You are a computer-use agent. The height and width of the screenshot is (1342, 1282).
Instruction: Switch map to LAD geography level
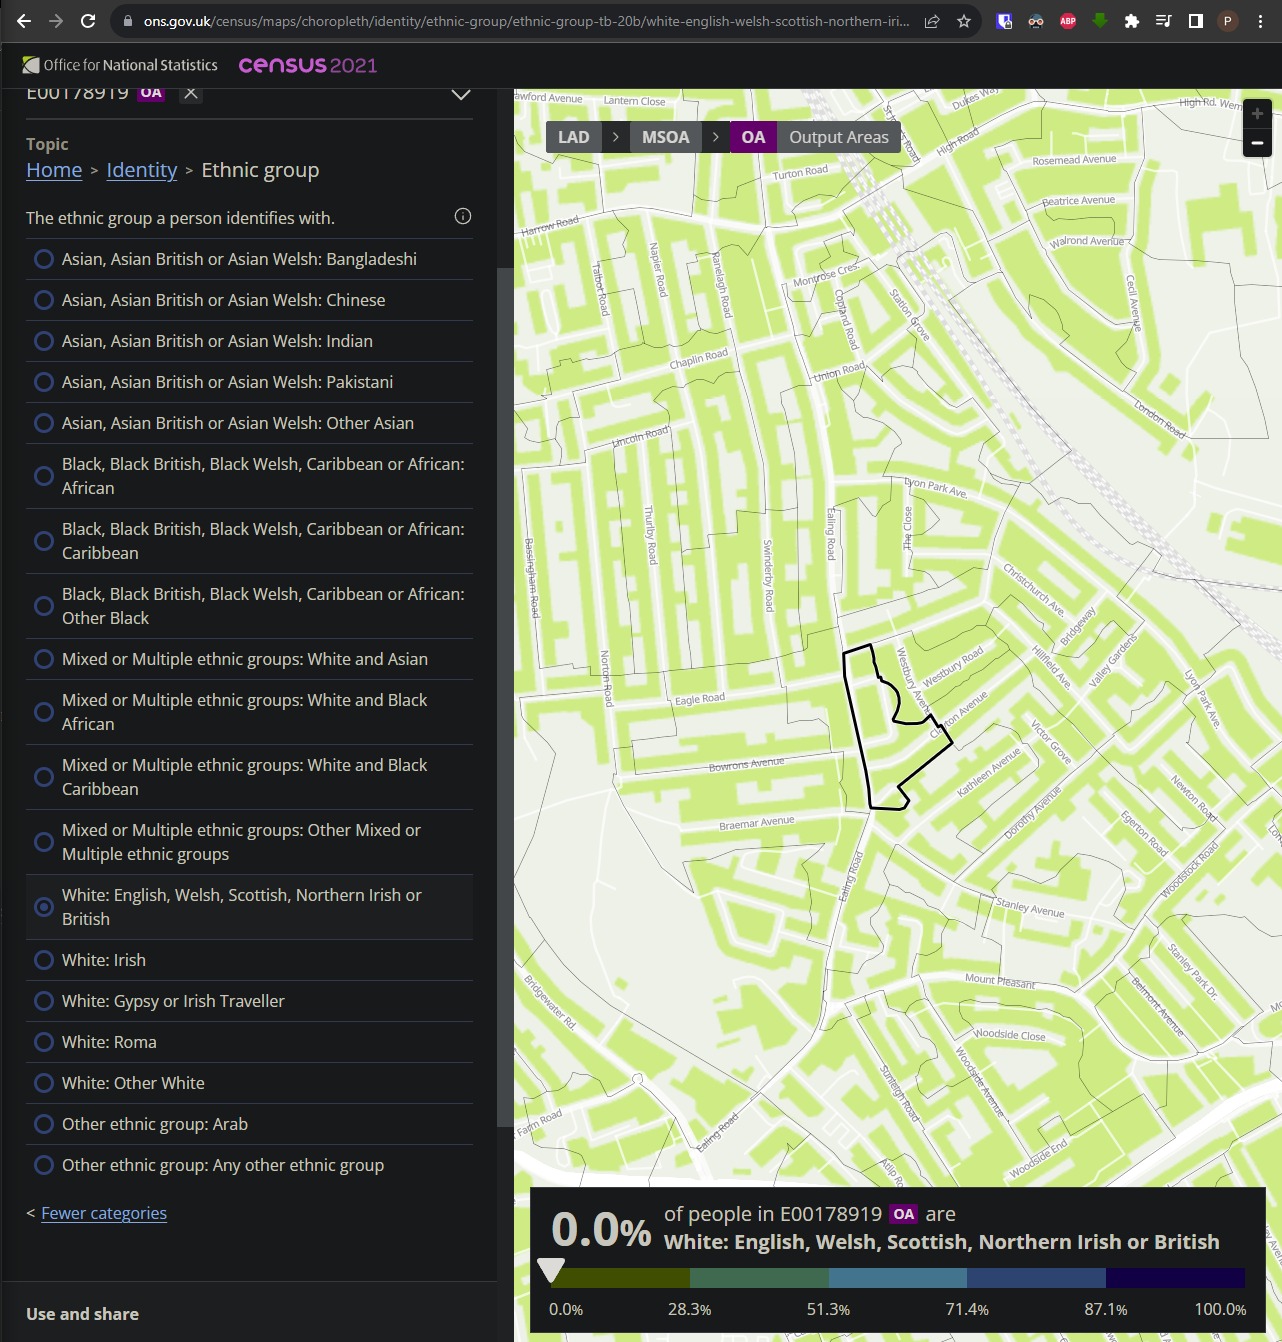573,137
